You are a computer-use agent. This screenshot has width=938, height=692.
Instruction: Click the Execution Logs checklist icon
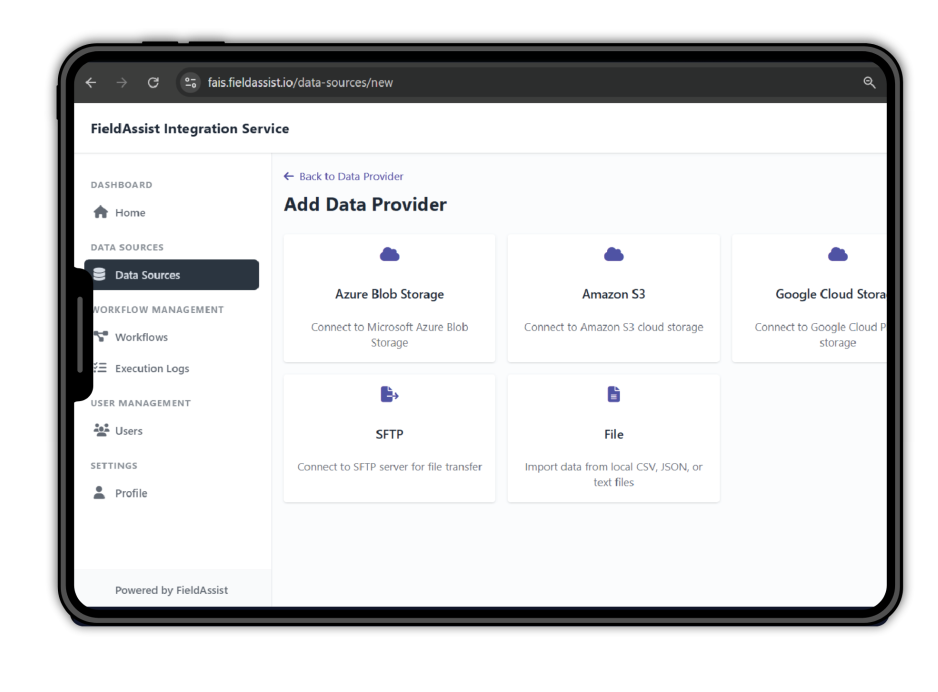tap(100, 368)
